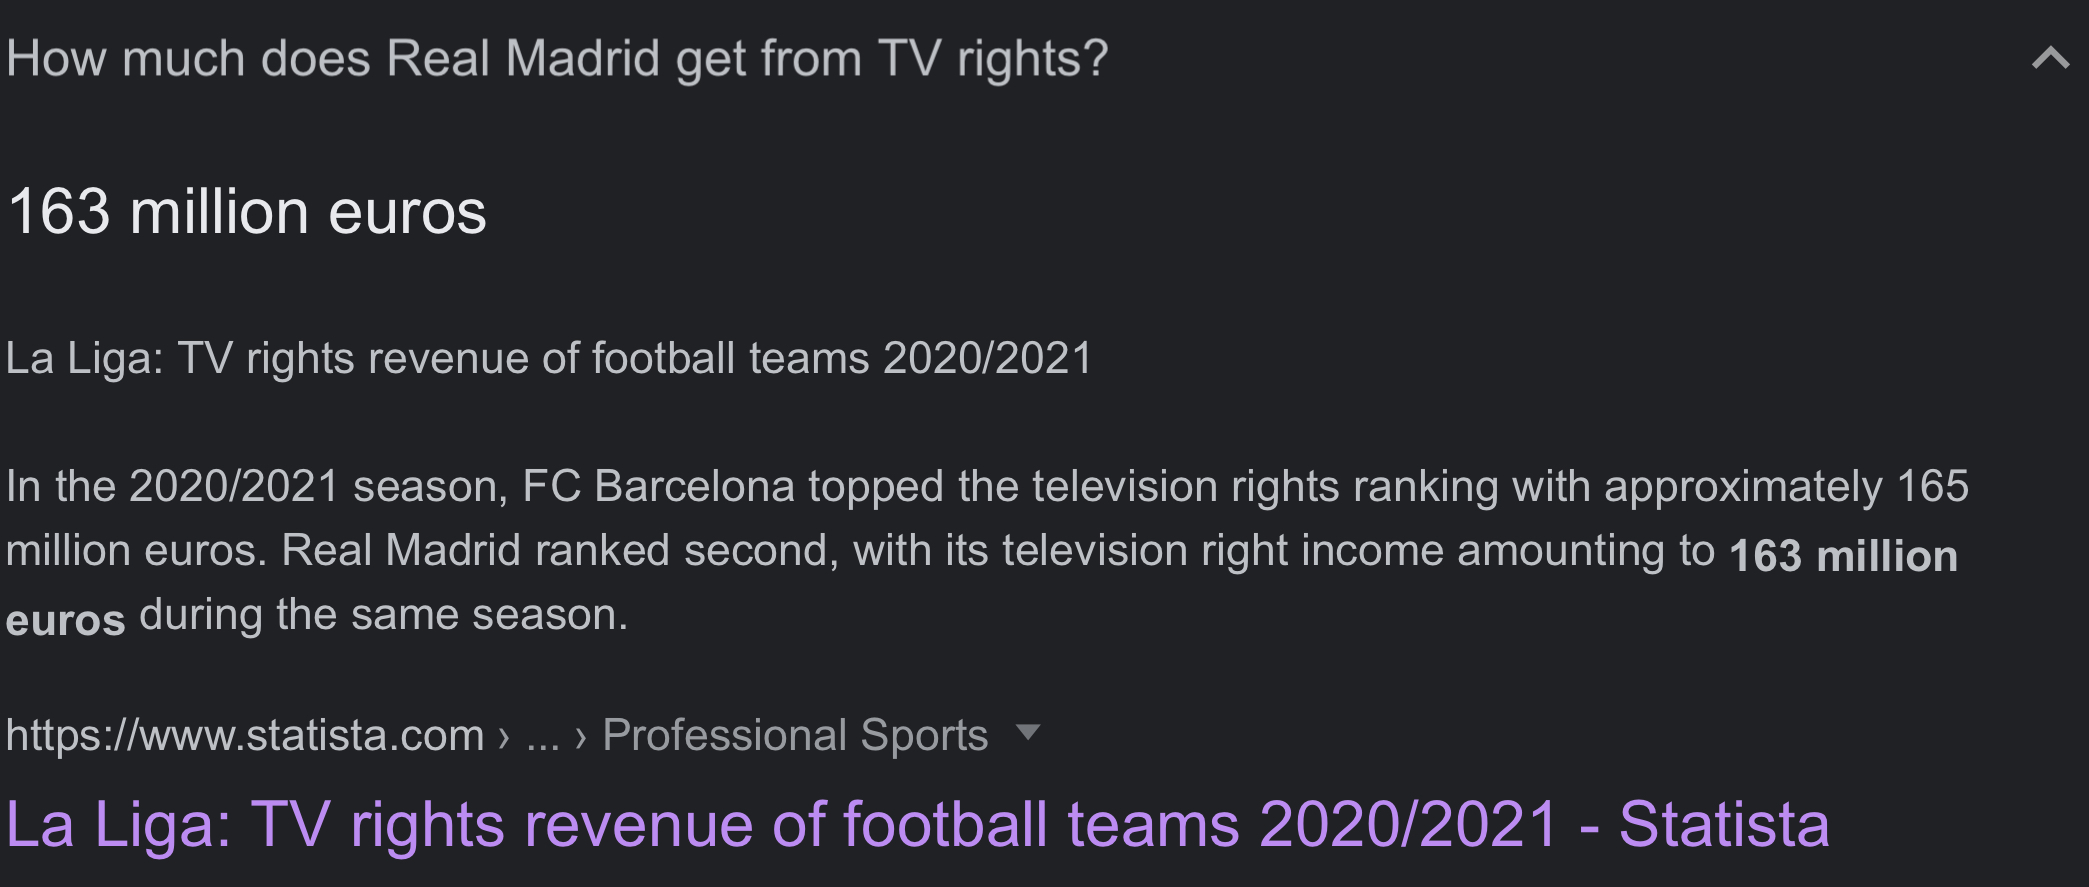
Task: Click the bold "163 million" text in snippet
Action: (x=1843, y=556)
